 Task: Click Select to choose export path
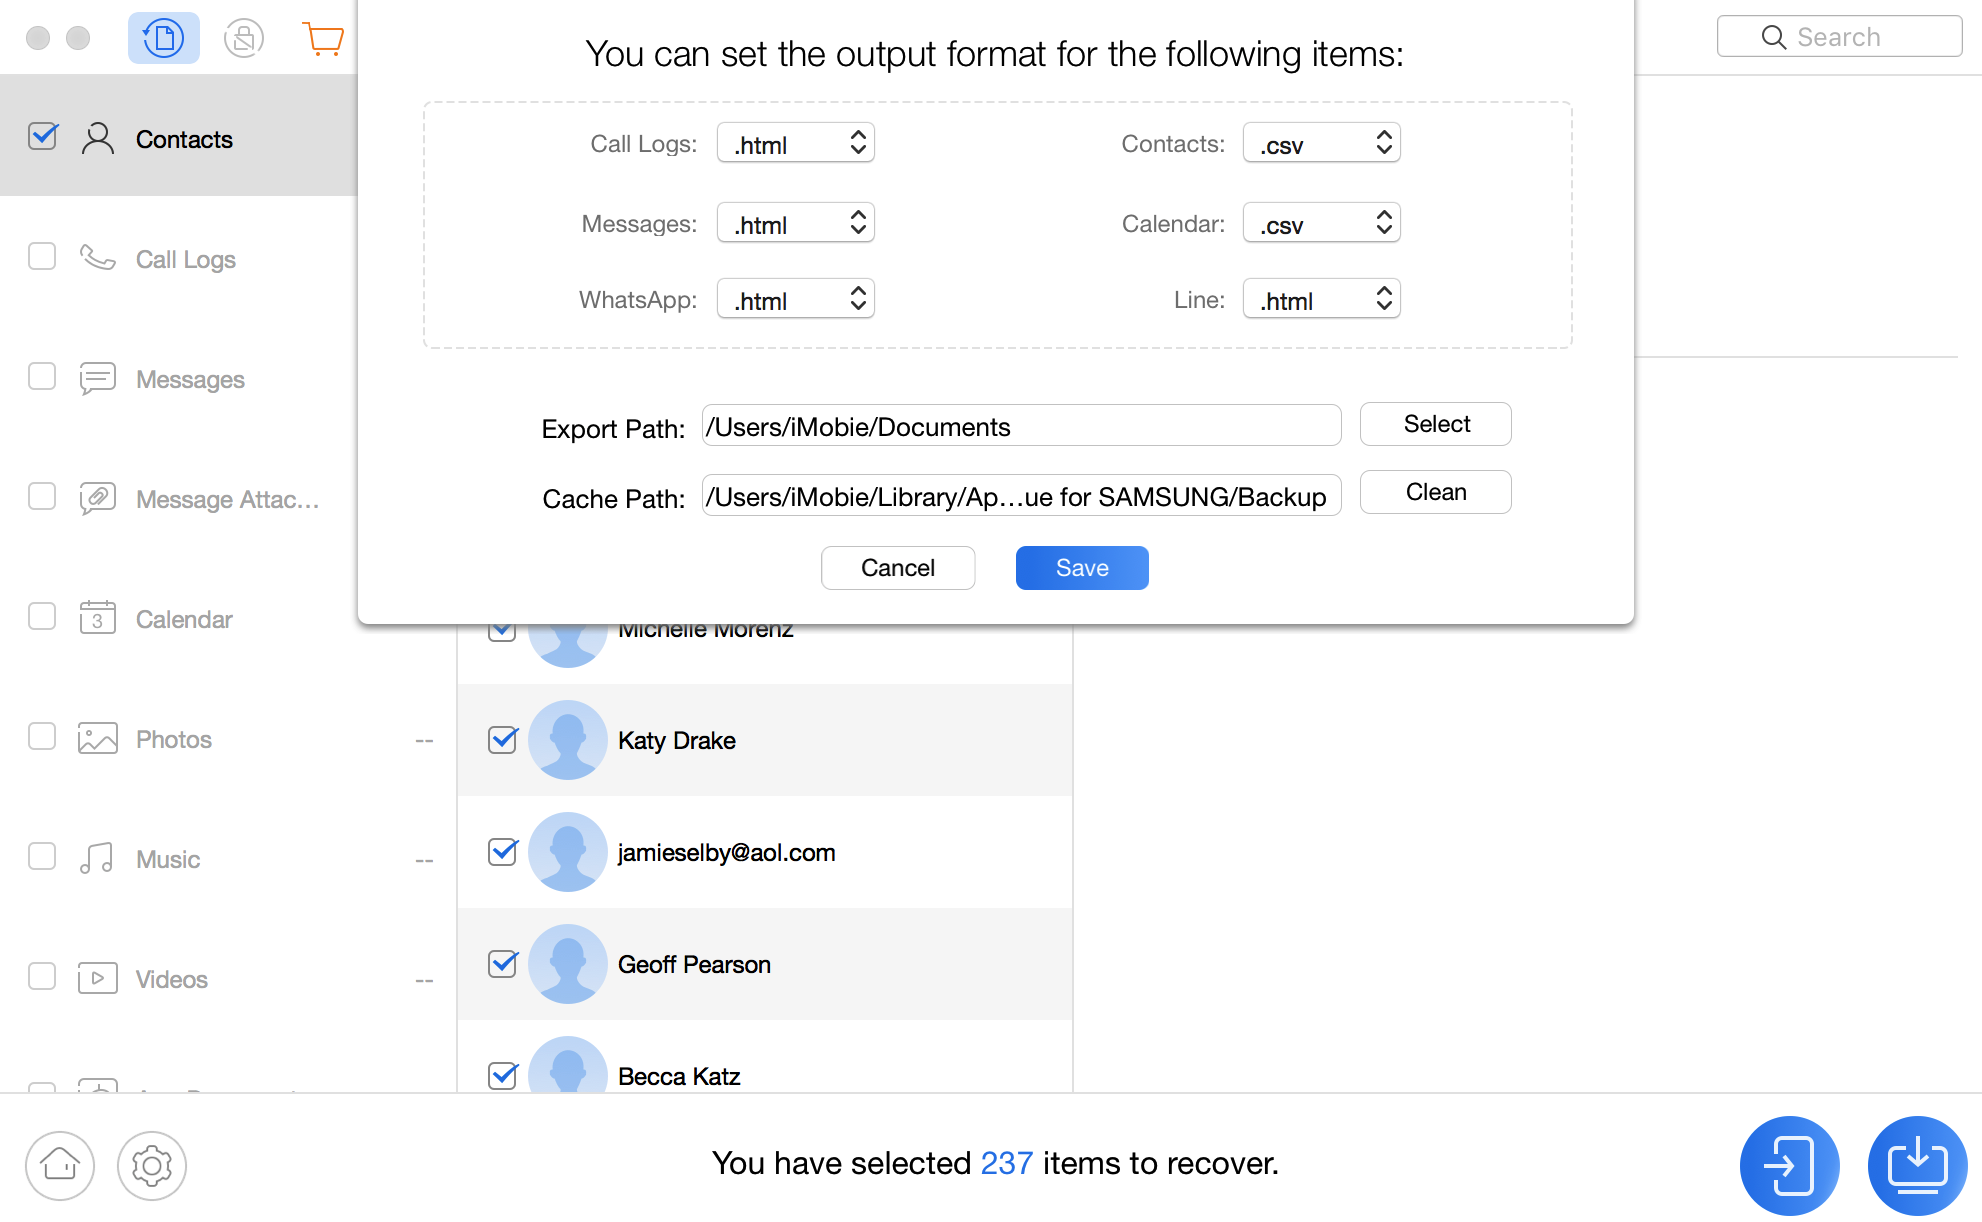(x=1435, y=424)
